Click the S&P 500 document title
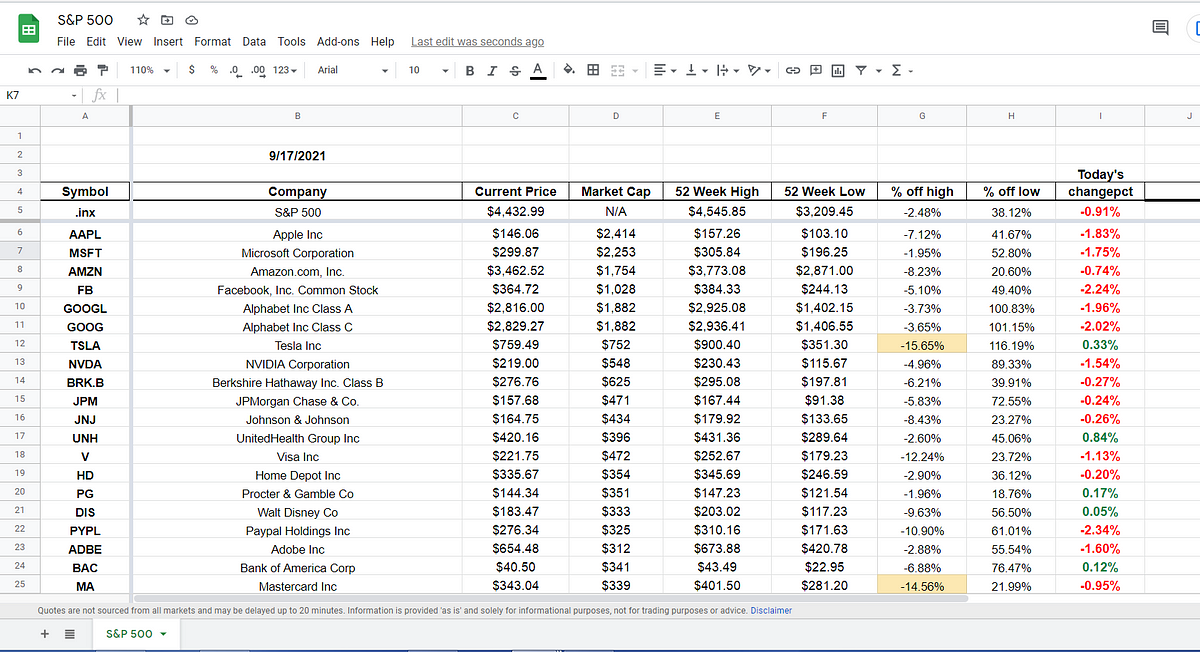This screenshot has height=652, width=1200. [86, 20]
